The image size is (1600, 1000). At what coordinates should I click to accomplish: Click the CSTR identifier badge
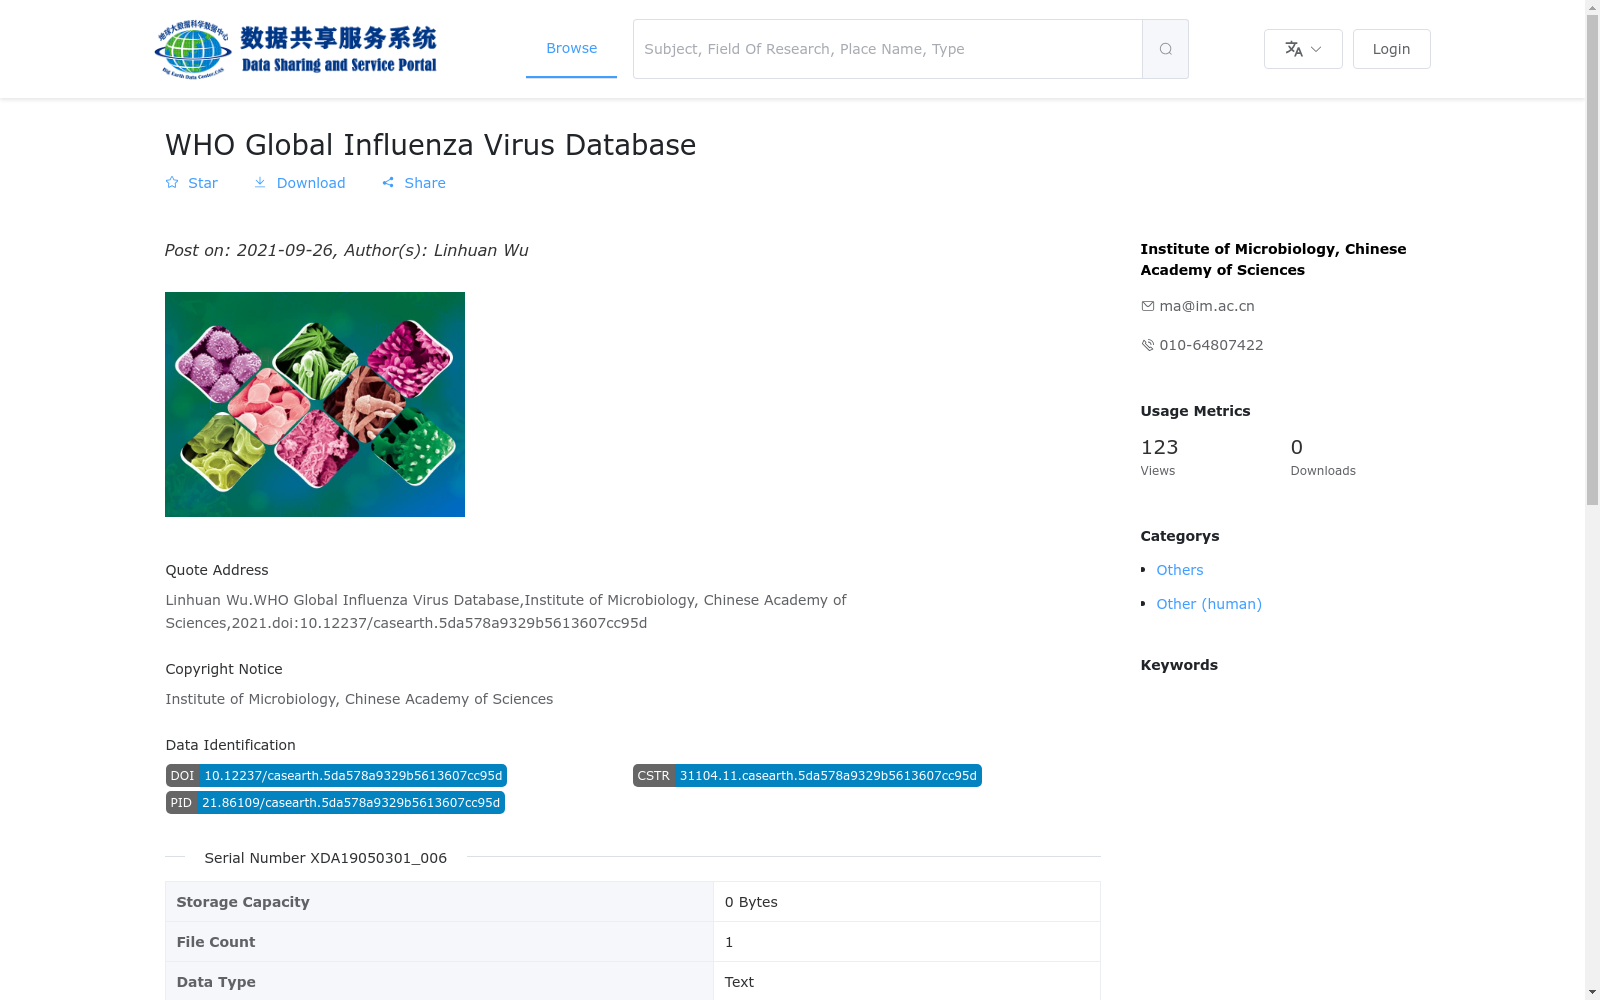pyautogui.click(x=807, y=776)
